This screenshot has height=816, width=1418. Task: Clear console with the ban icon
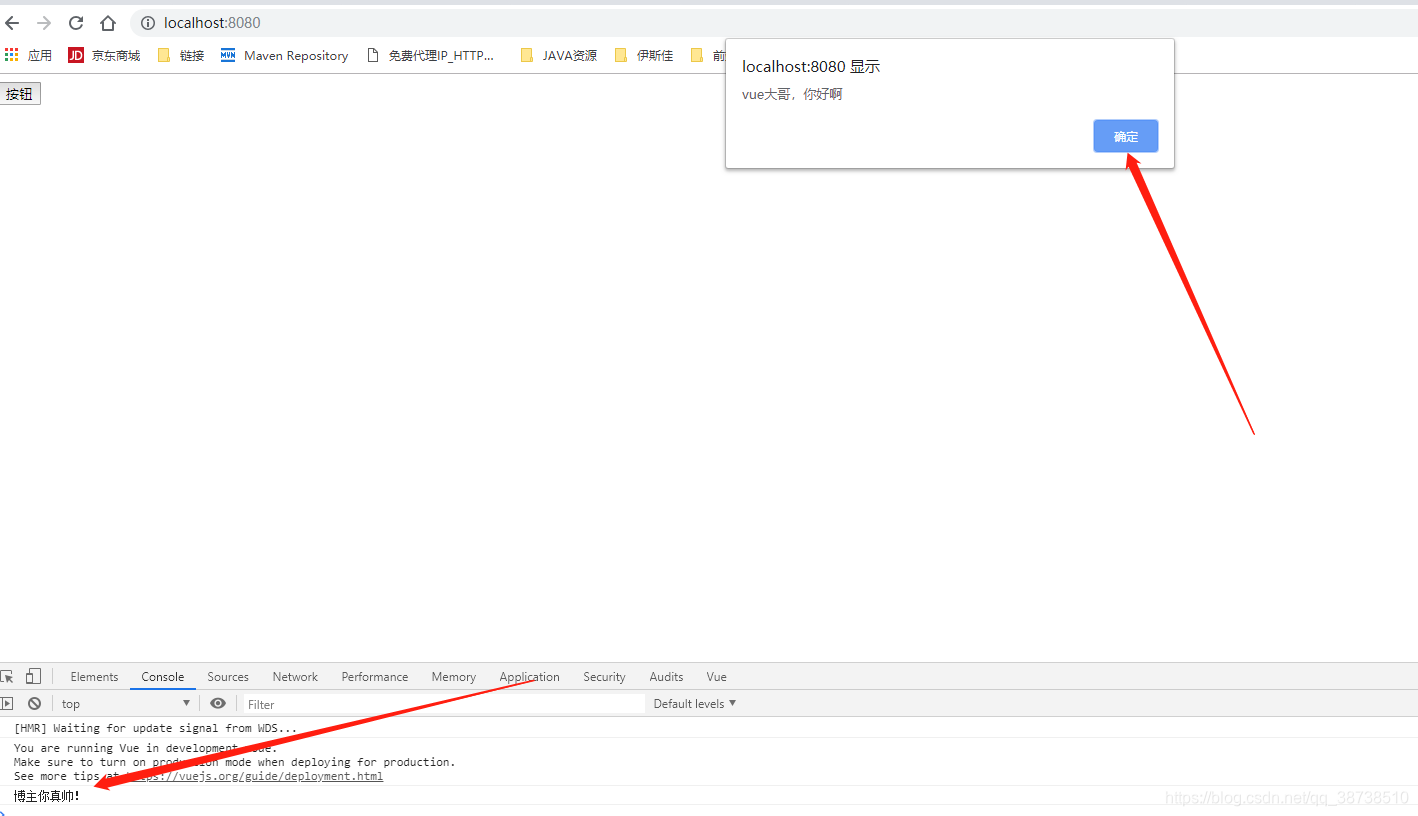tap(34, 704)
